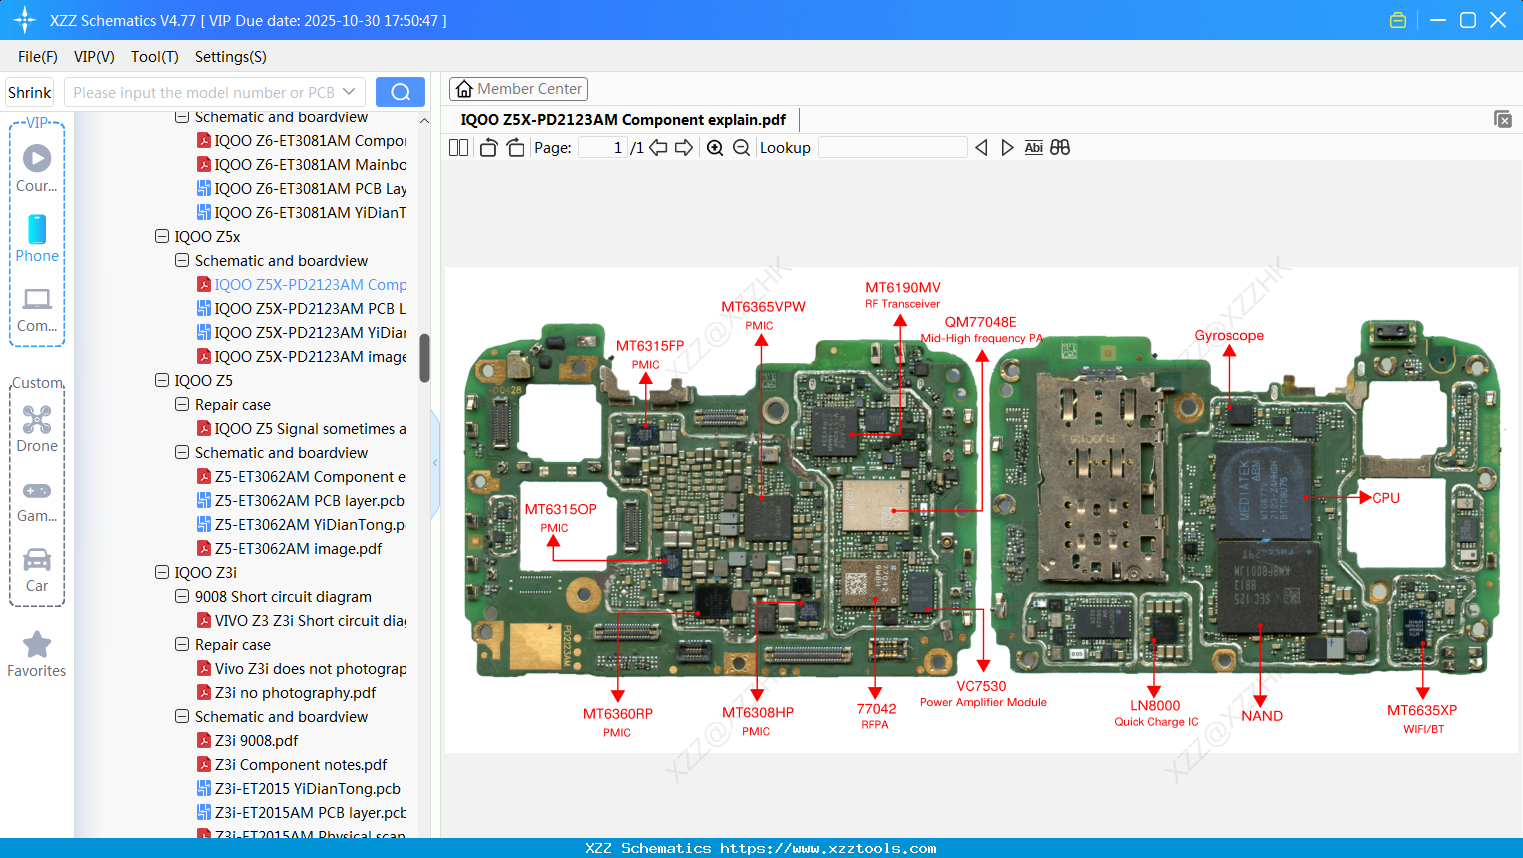Zoom in on the PDF page
This screenshot has height=858, width=1523.
pos(715,147)
